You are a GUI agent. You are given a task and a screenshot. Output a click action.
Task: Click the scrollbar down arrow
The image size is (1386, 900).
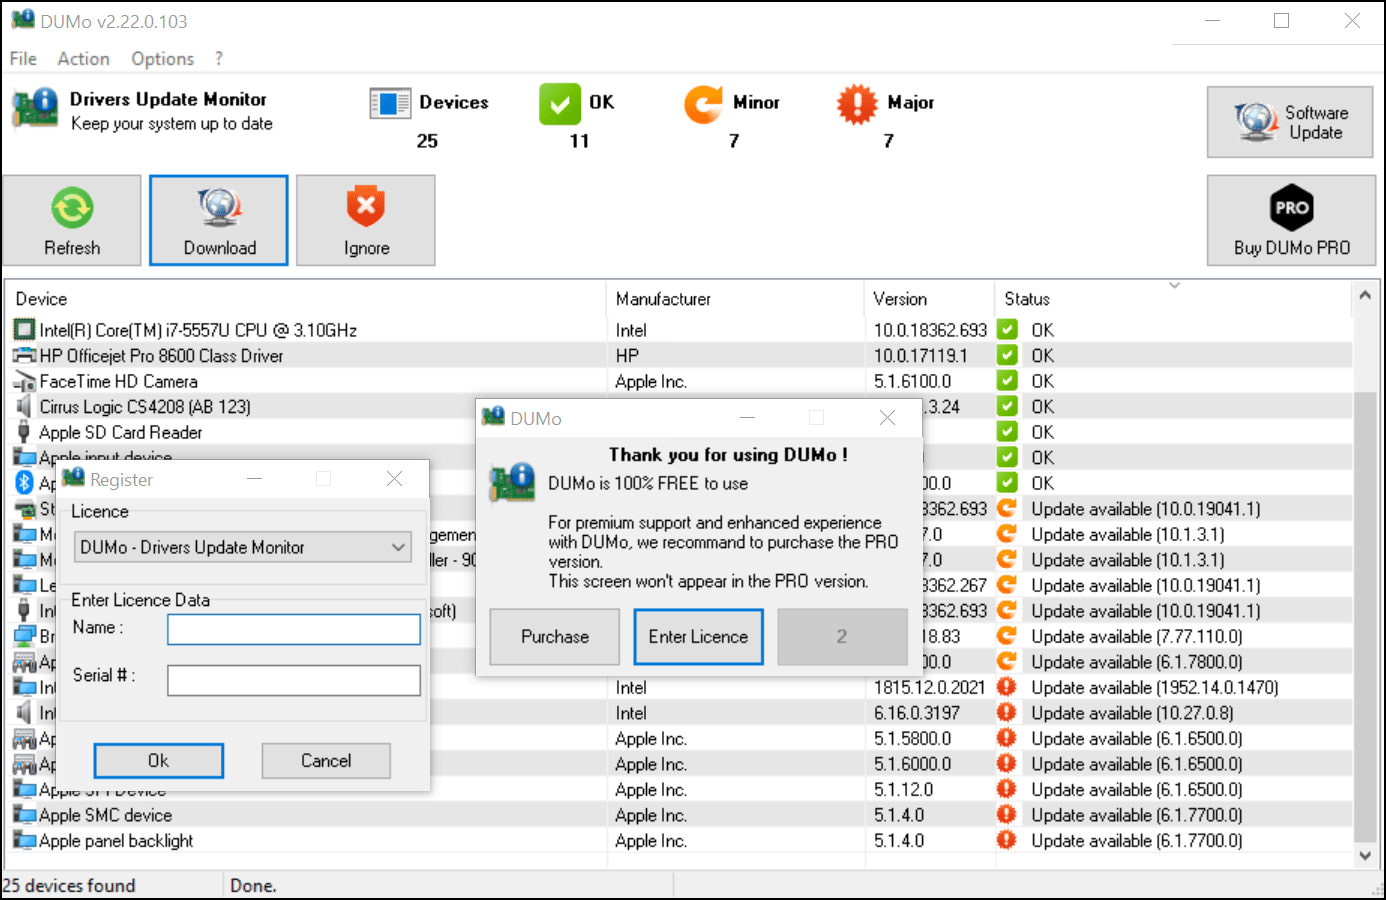click(1365, 856)
